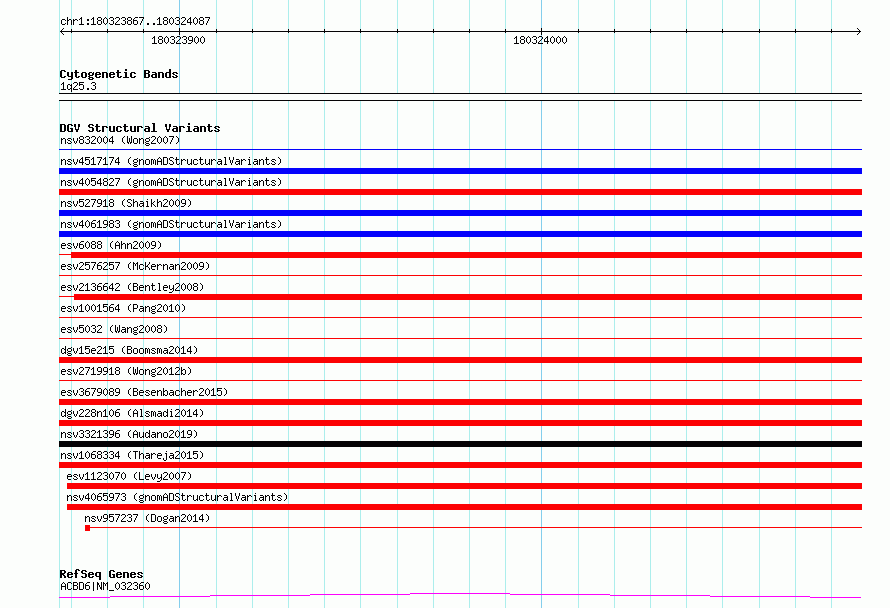Viewport: 890px width, 608px height.
Task: Click esv3679089 (Besenbacher2015) label
Action: pos(144,392)
